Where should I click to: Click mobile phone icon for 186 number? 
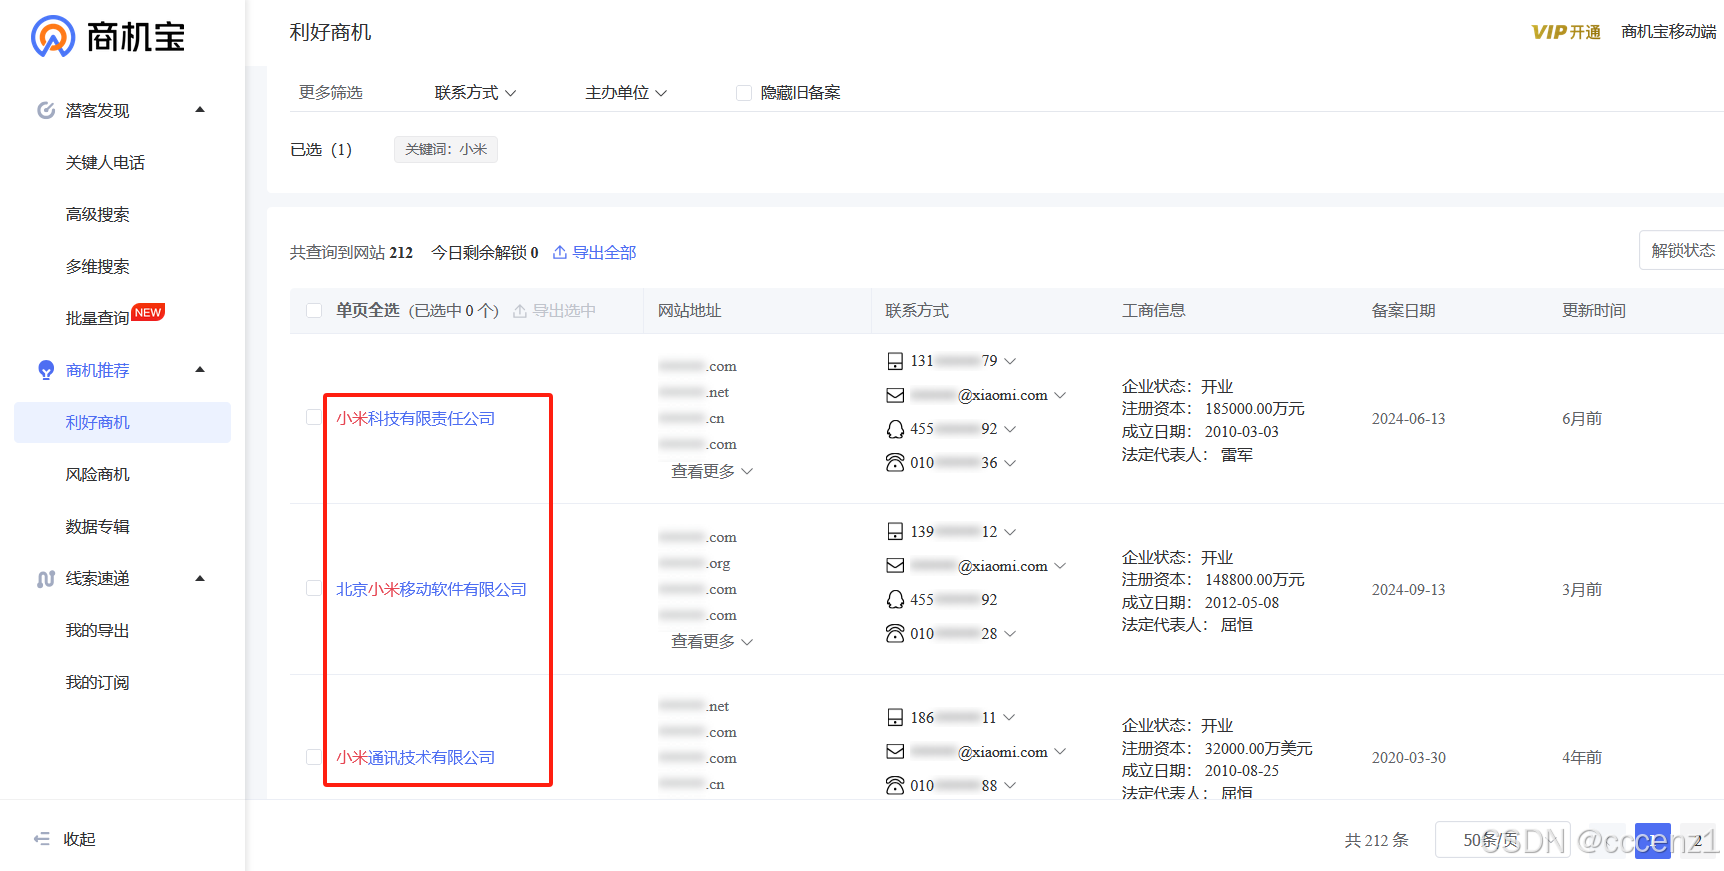tap(895, 718)
